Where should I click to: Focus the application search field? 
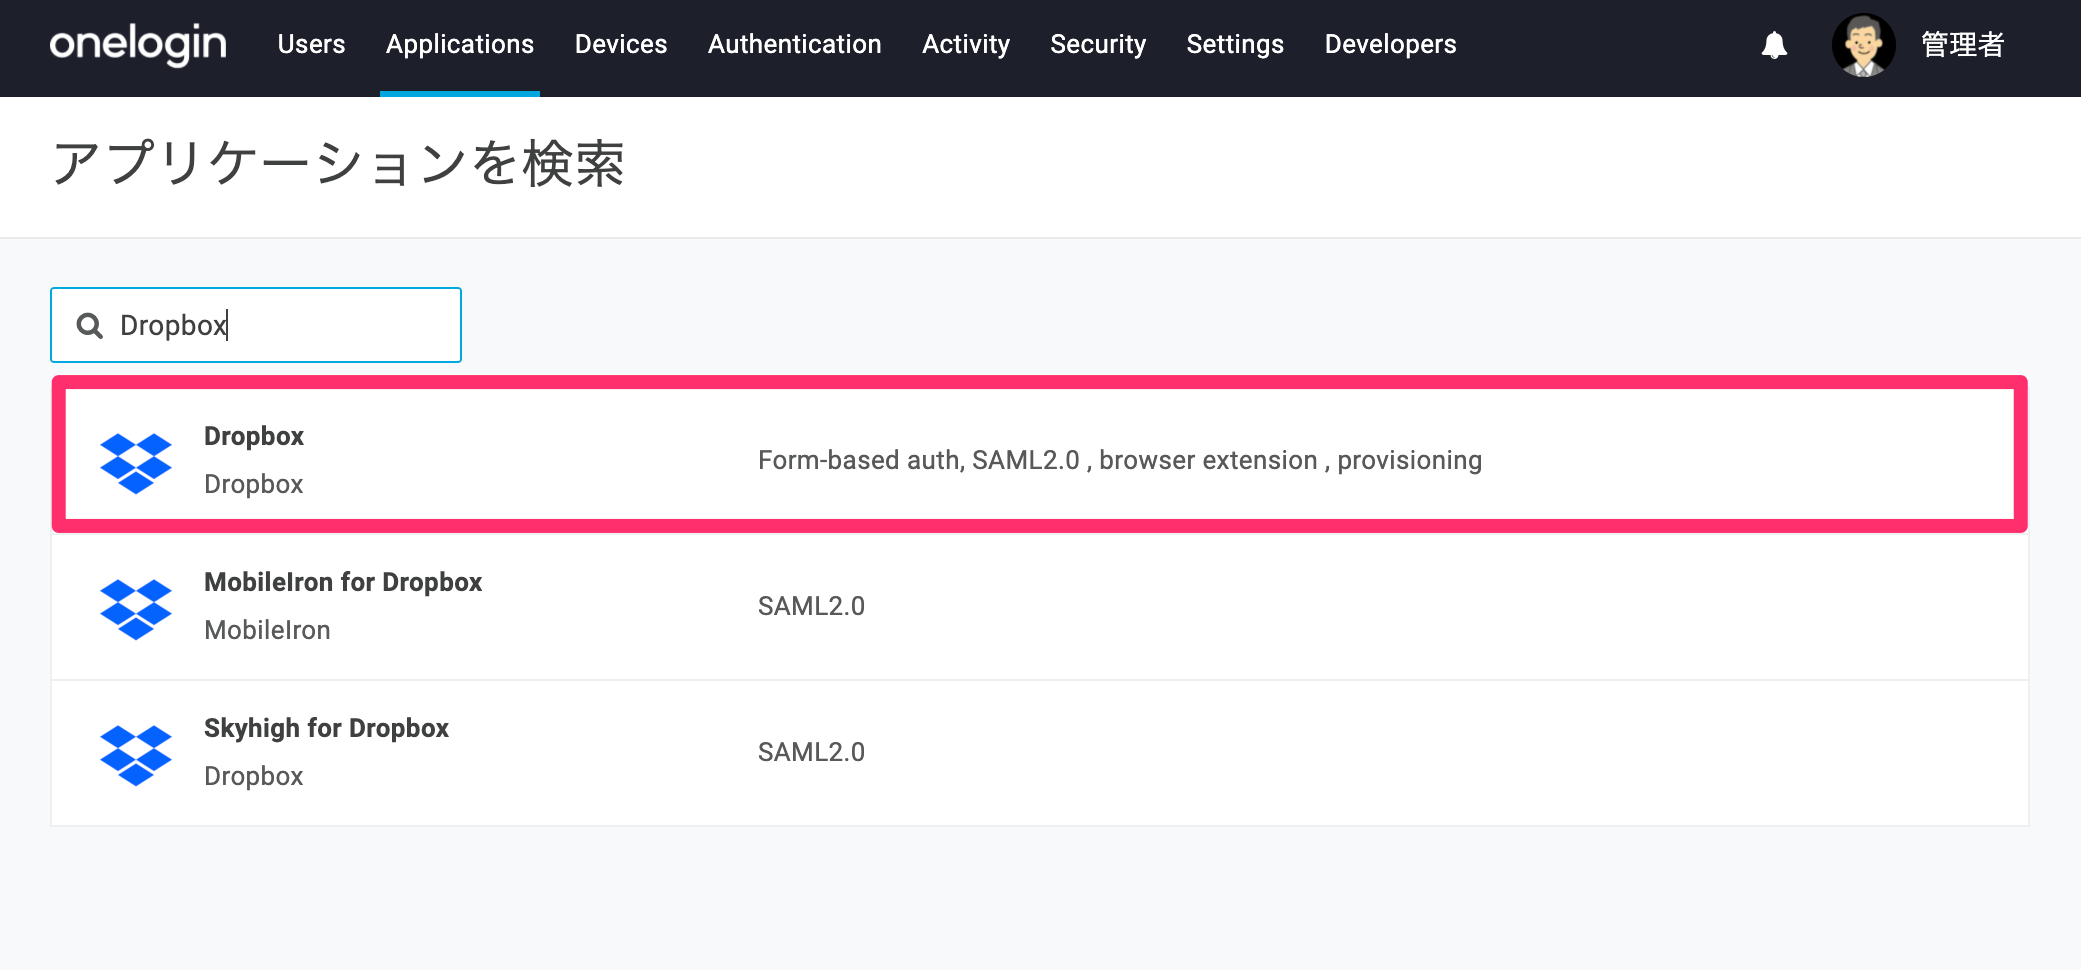256,325
